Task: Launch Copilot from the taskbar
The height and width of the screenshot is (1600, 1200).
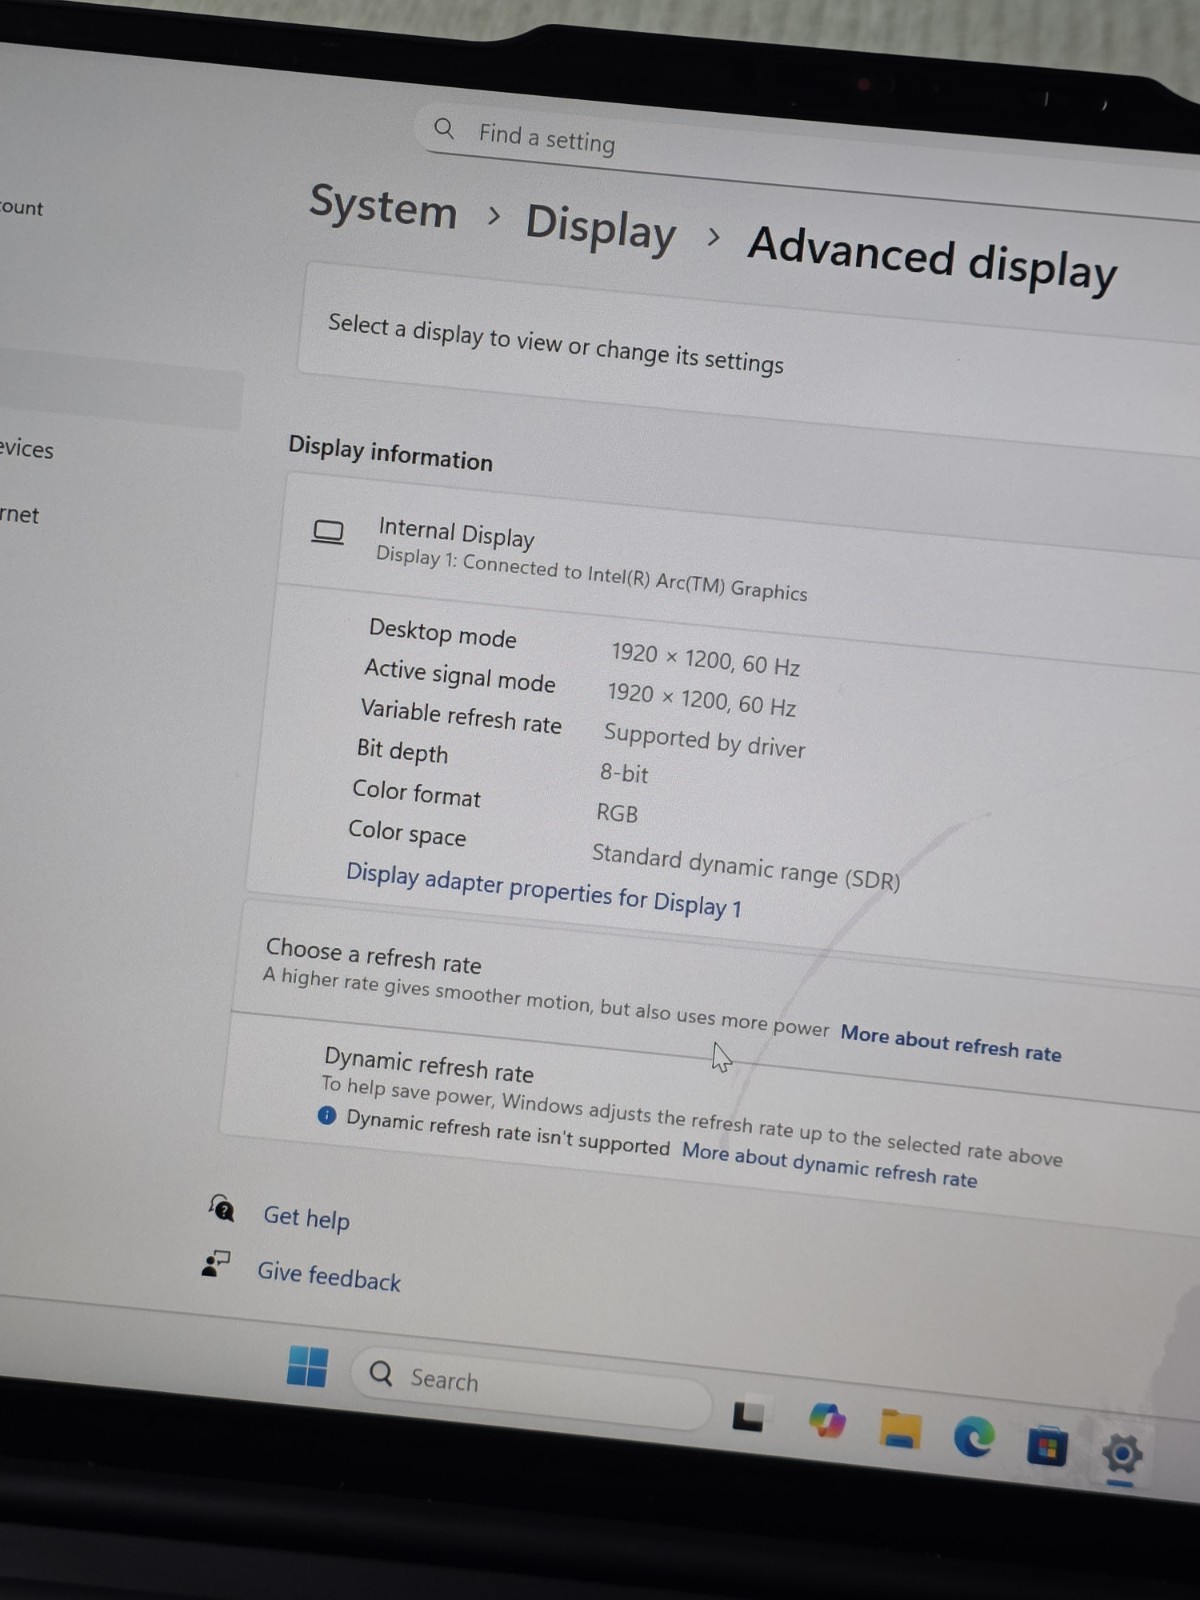Action: click(x=827, y=1421)
